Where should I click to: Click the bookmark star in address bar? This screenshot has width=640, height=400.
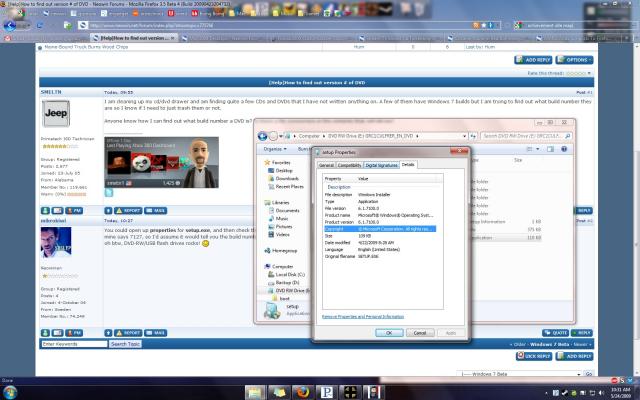tap(484, 25)
